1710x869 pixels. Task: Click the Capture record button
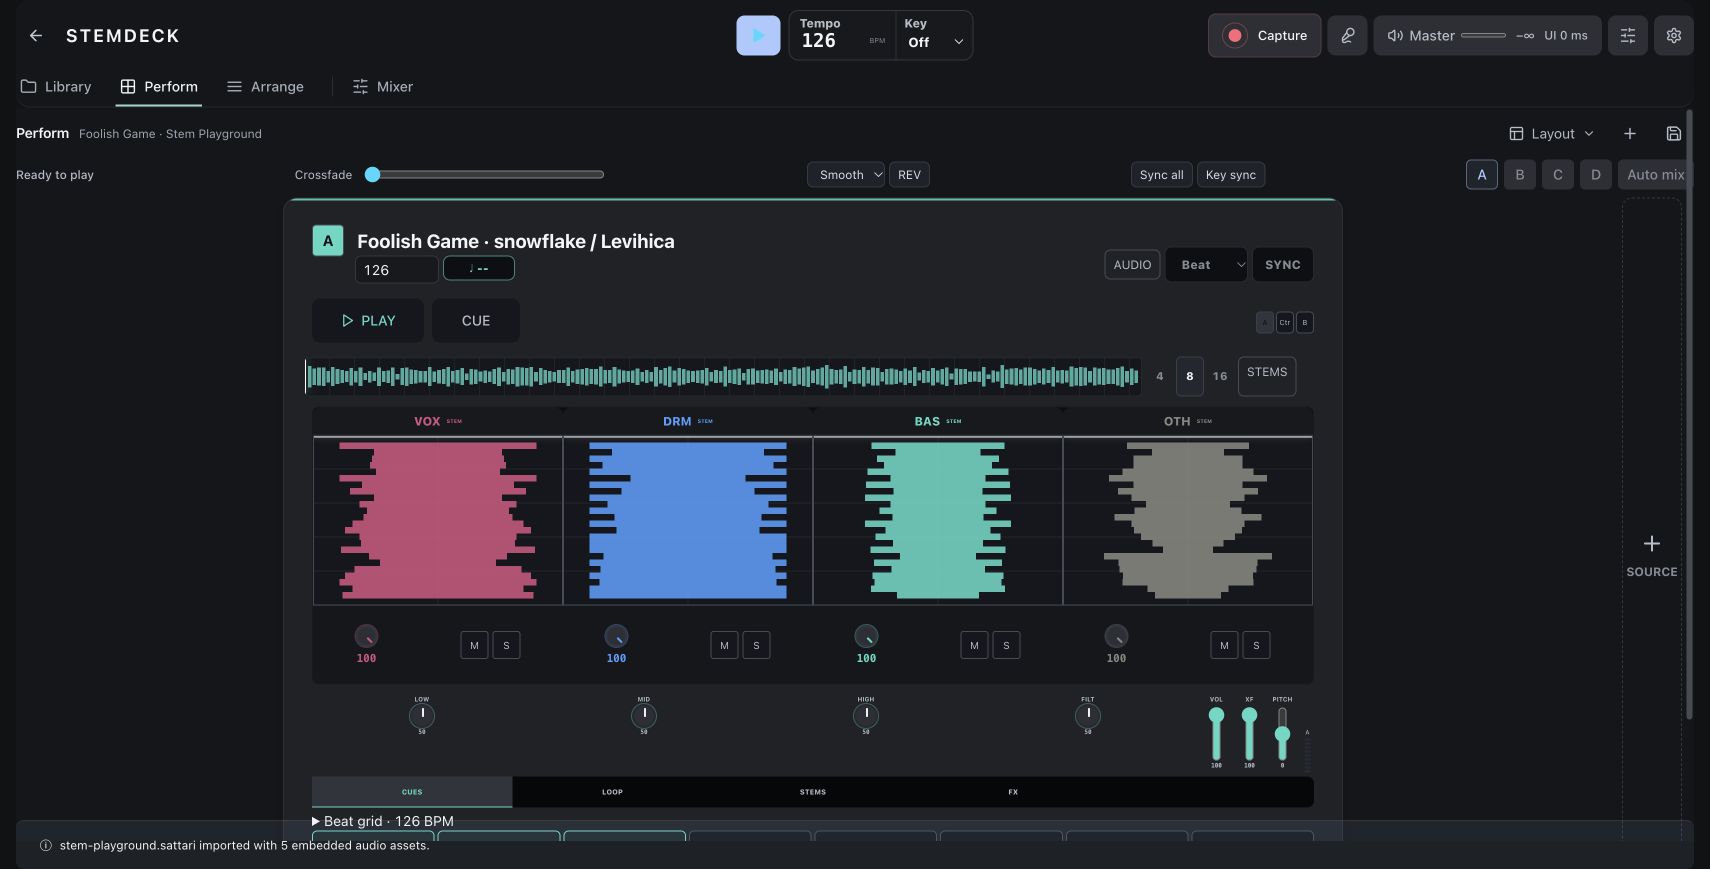pos(1264,36)
